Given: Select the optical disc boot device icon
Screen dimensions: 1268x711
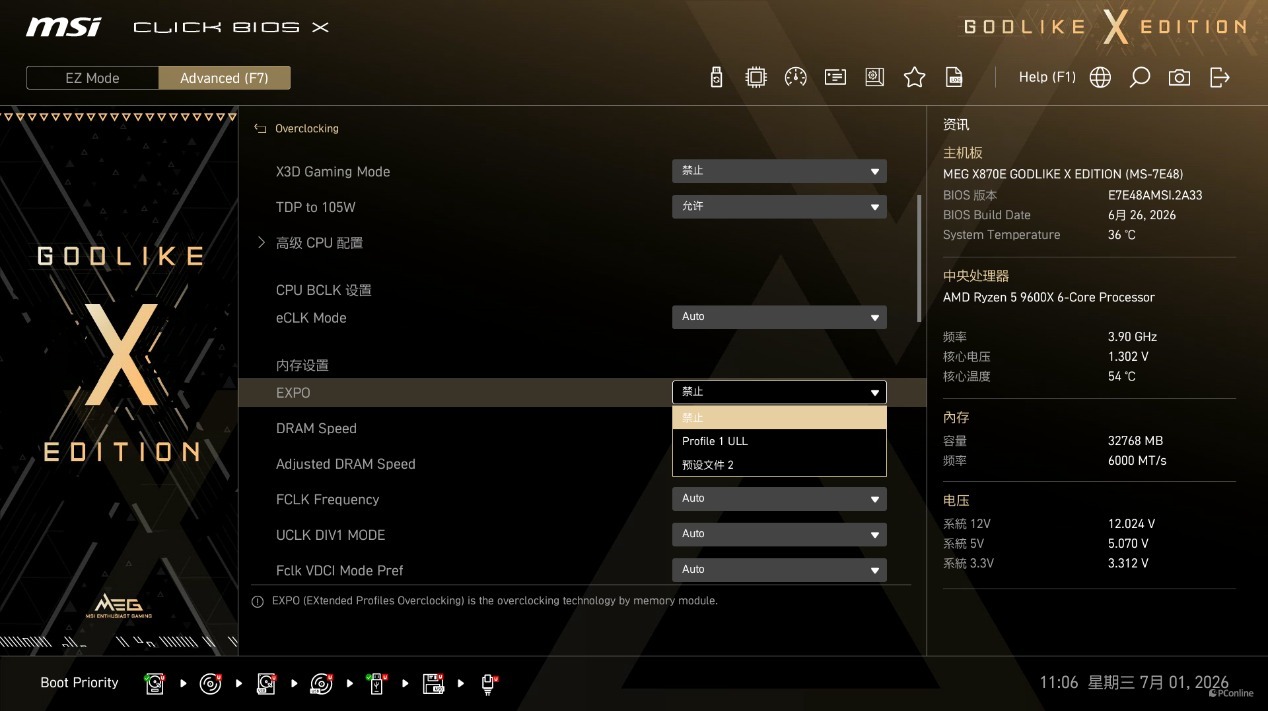Looking at the screenshot, I should (210, 683).
